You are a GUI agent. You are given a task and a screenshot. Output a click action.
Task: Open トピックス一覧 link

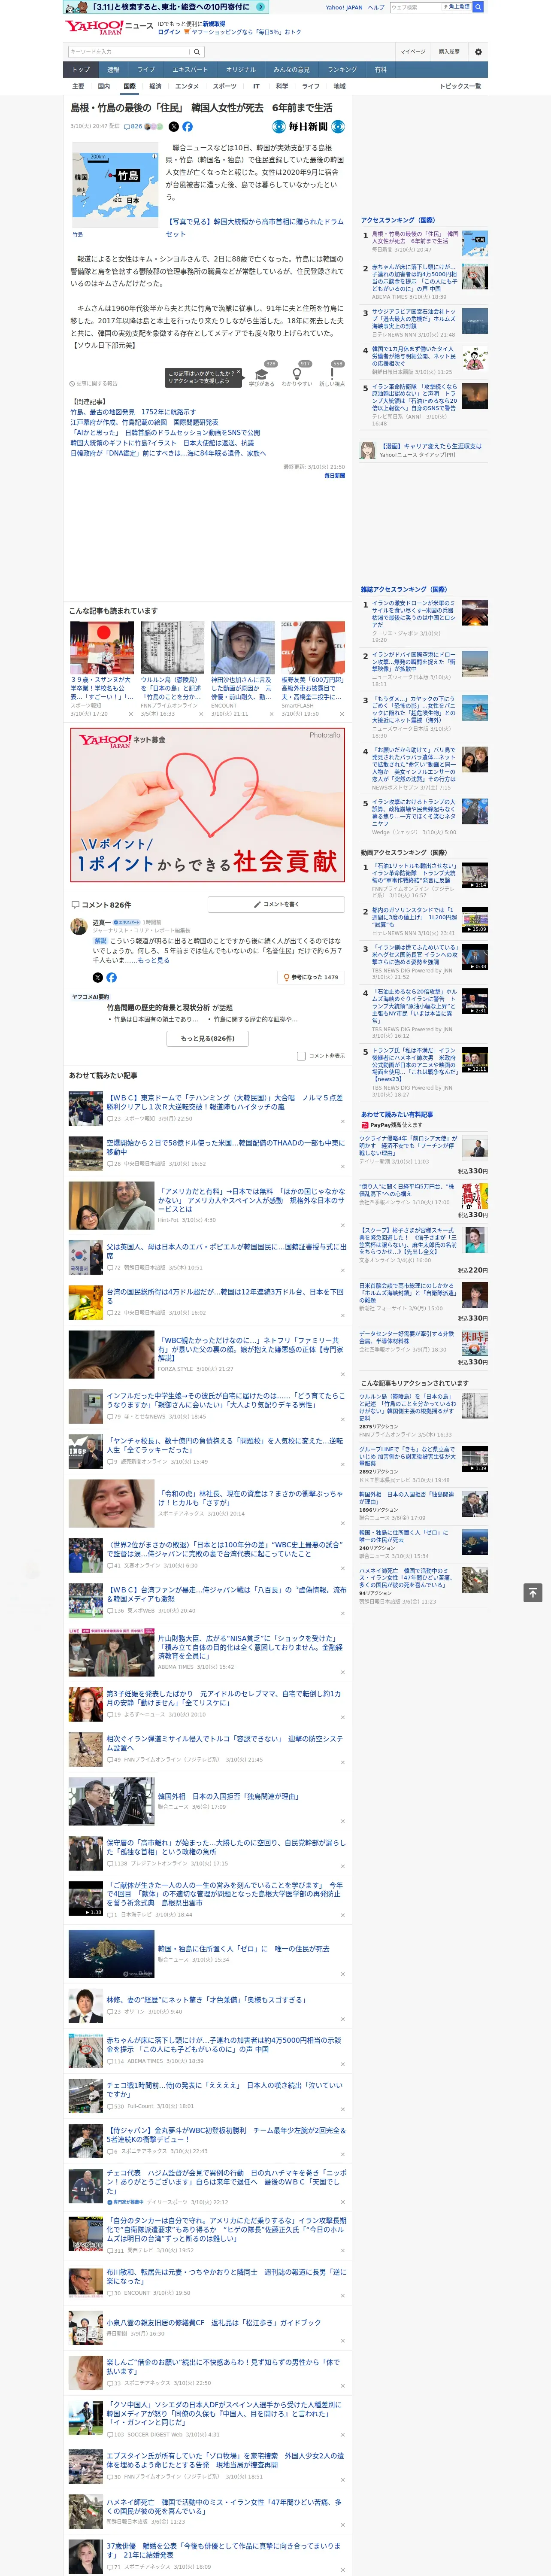point(460,87)
